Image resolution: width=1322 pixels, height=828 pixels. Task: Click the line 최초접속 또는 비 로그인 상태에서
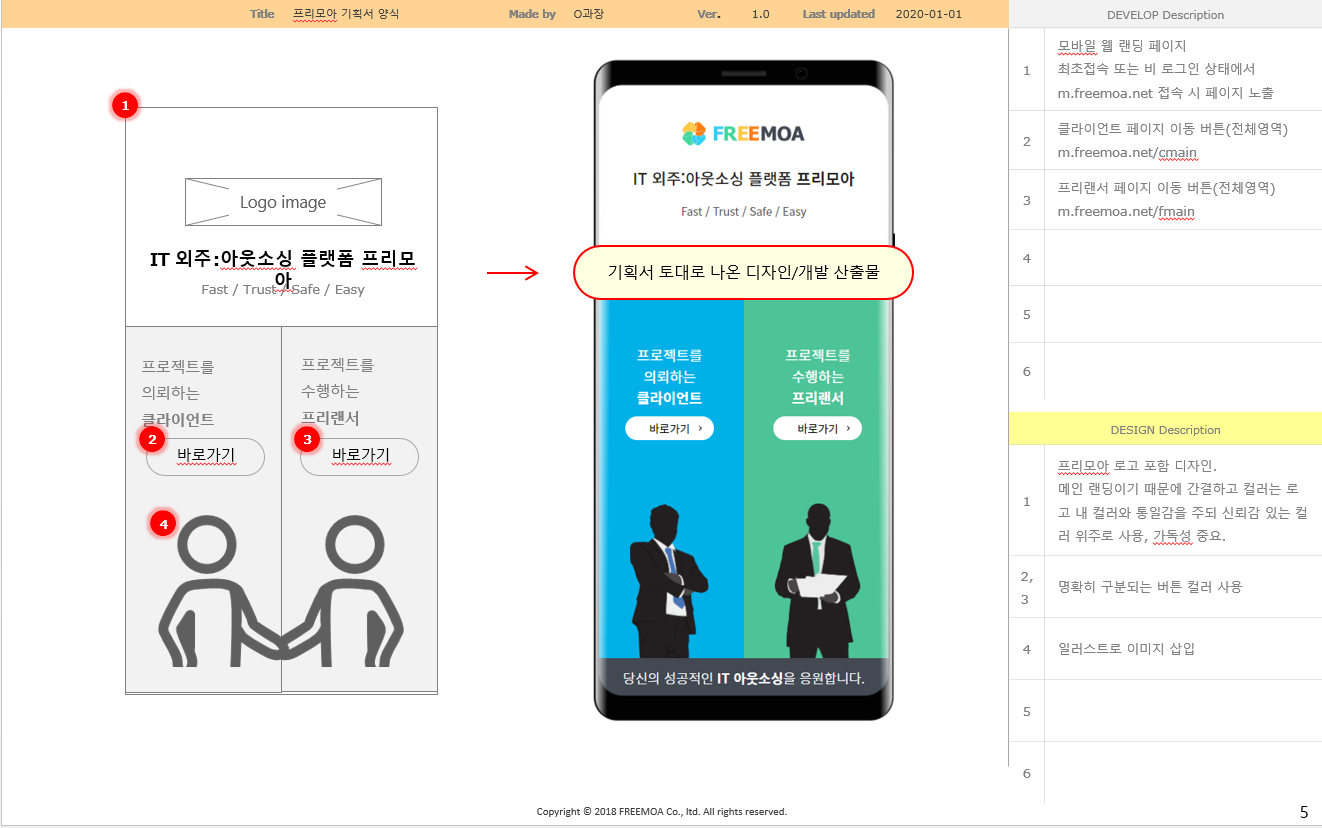coord(1156,69)
